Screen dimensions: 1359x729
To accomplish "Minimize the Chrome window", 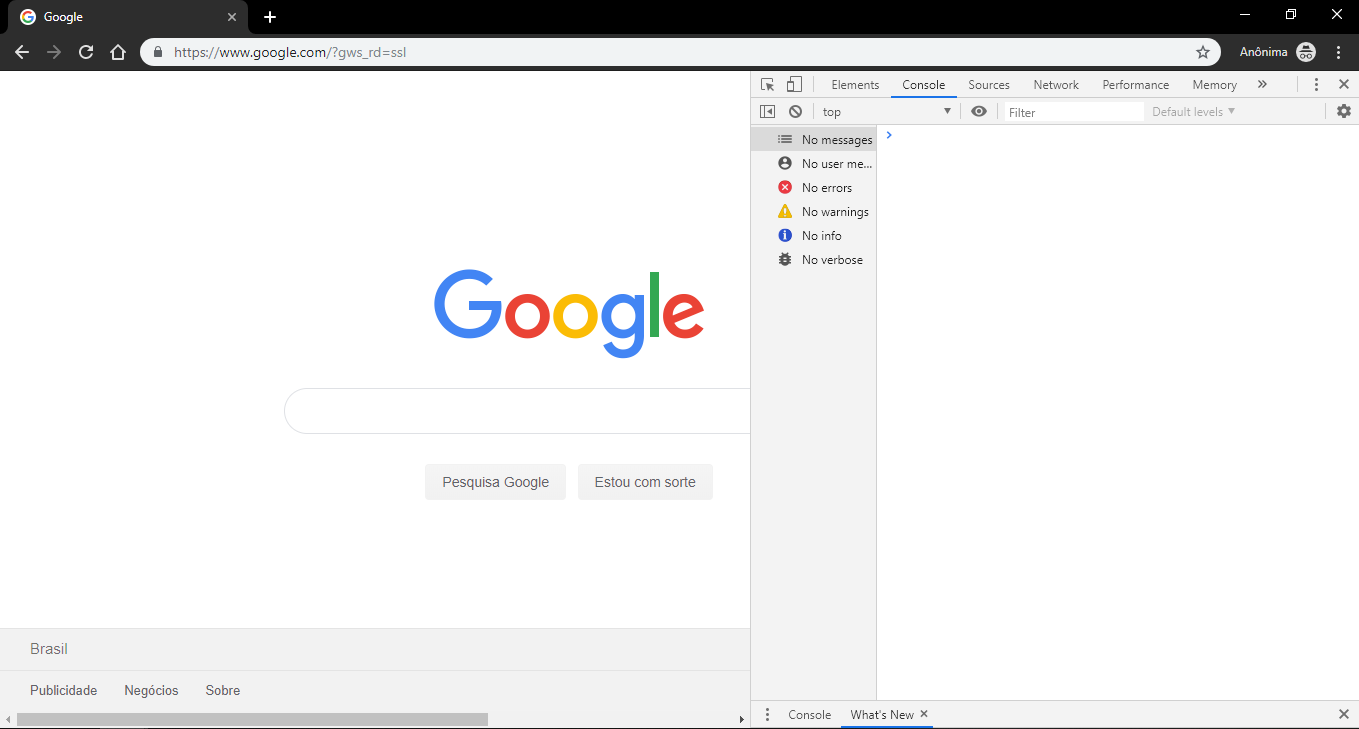I will 1245,15.
